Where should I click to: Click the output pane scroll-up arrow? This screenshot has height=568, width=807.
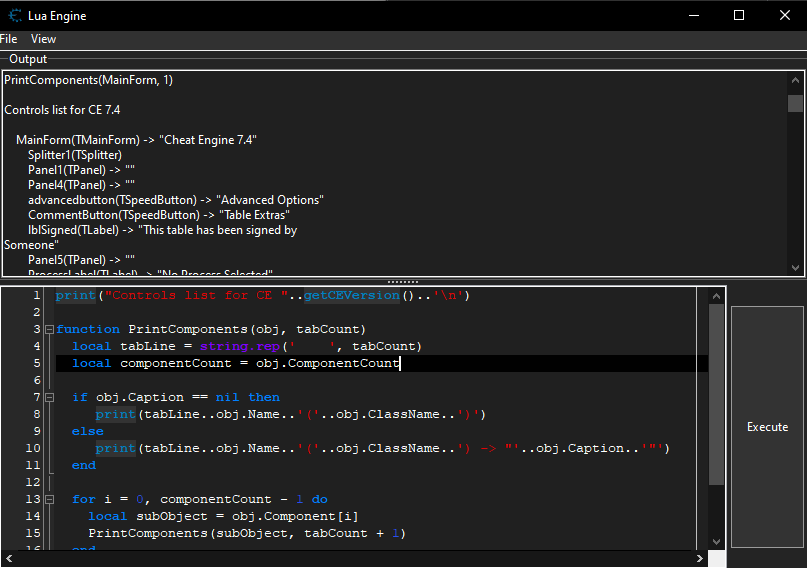[x=795, y=81]
